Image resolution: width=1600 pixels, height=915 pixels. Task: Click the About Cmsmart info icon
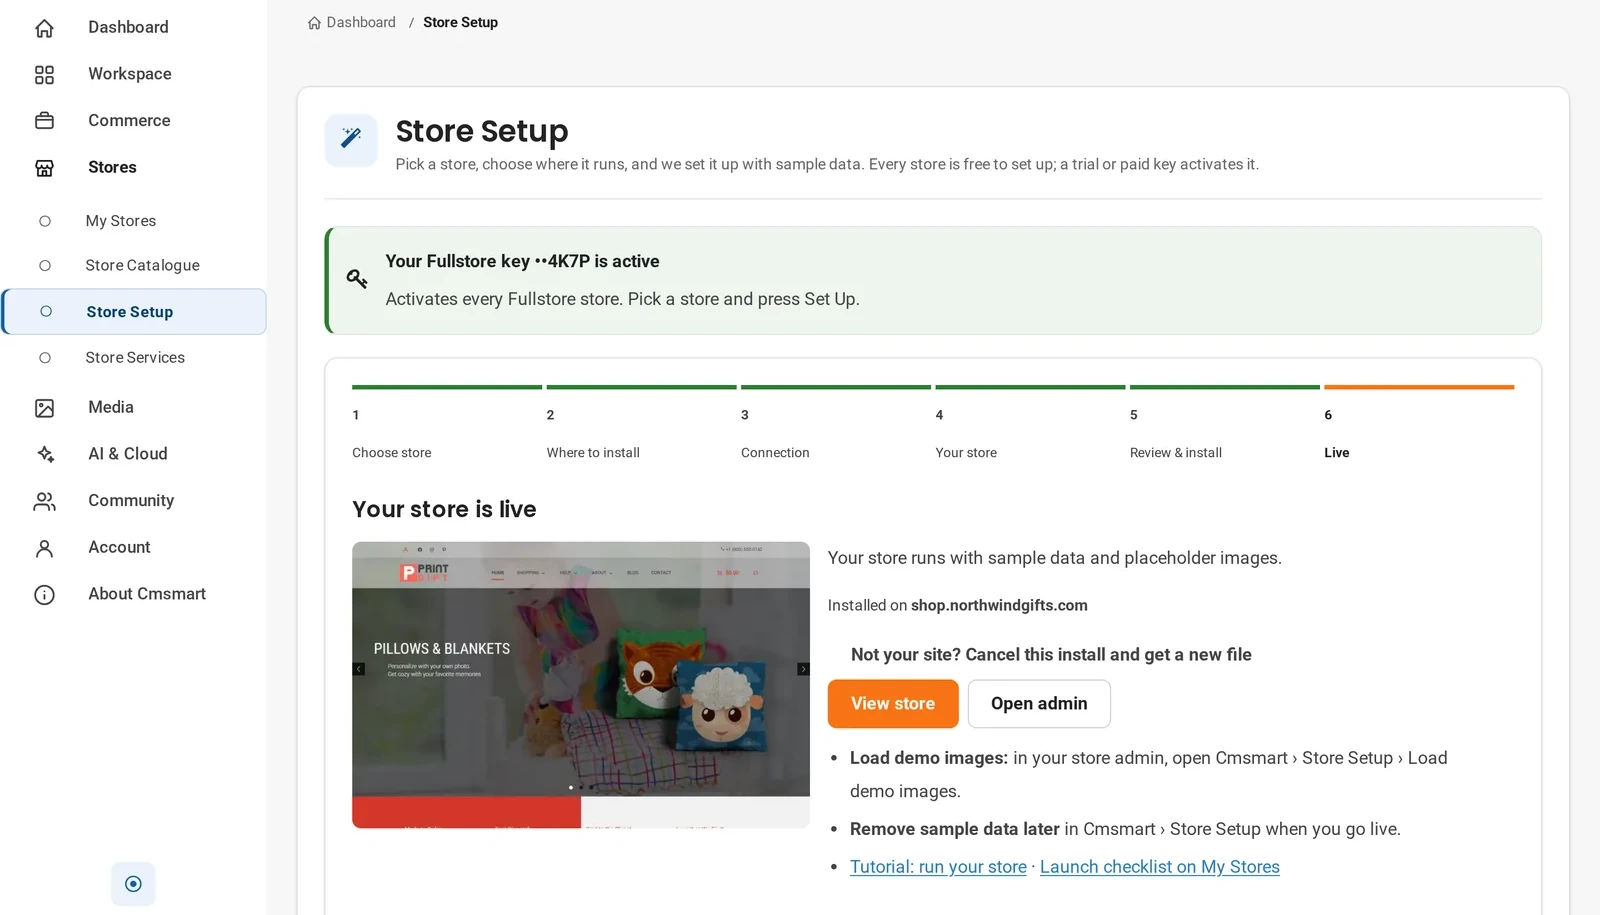(44, 595)
